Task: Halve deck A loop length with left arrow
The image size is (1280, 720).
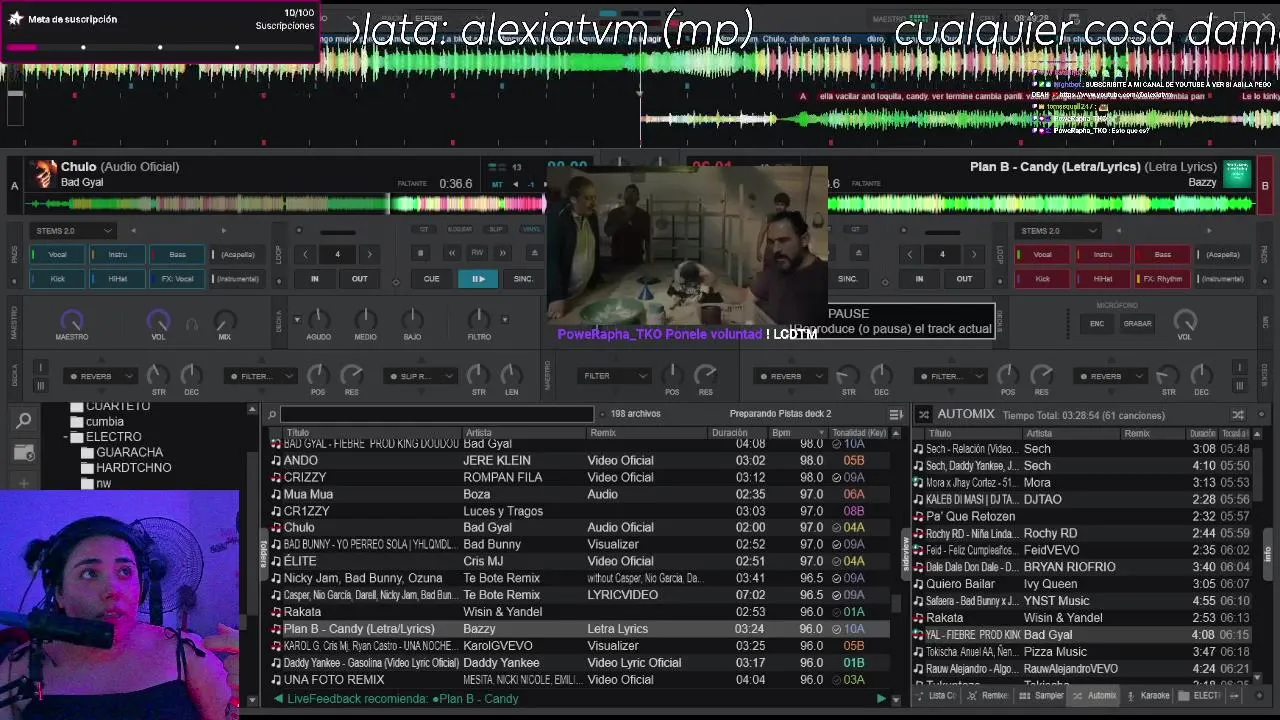Action: [305, 254]
